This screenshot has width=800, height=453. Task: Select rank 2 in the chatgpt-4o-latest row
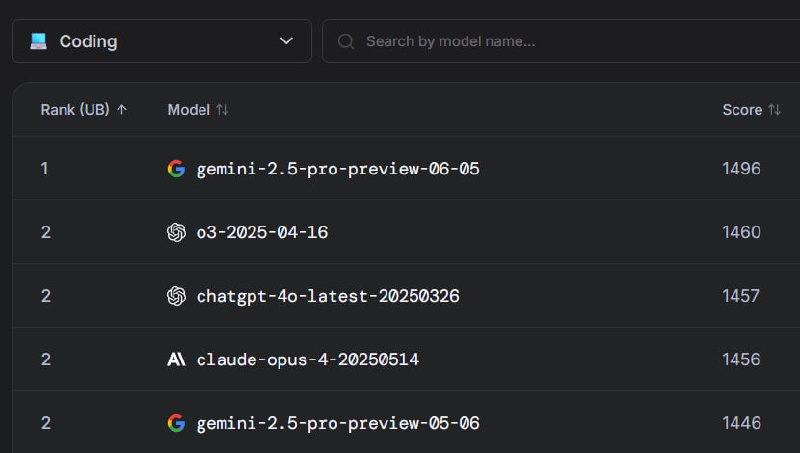coord(46,296)
